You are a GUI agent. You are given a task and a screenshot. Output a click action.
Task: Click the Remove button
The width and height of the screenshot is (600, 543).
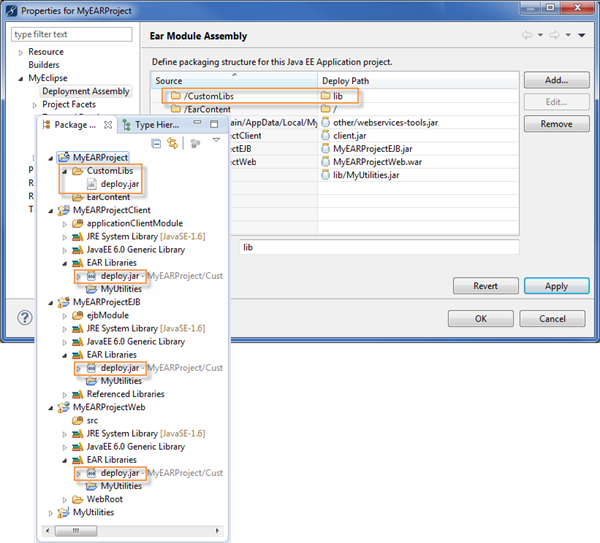coord(556,124)
